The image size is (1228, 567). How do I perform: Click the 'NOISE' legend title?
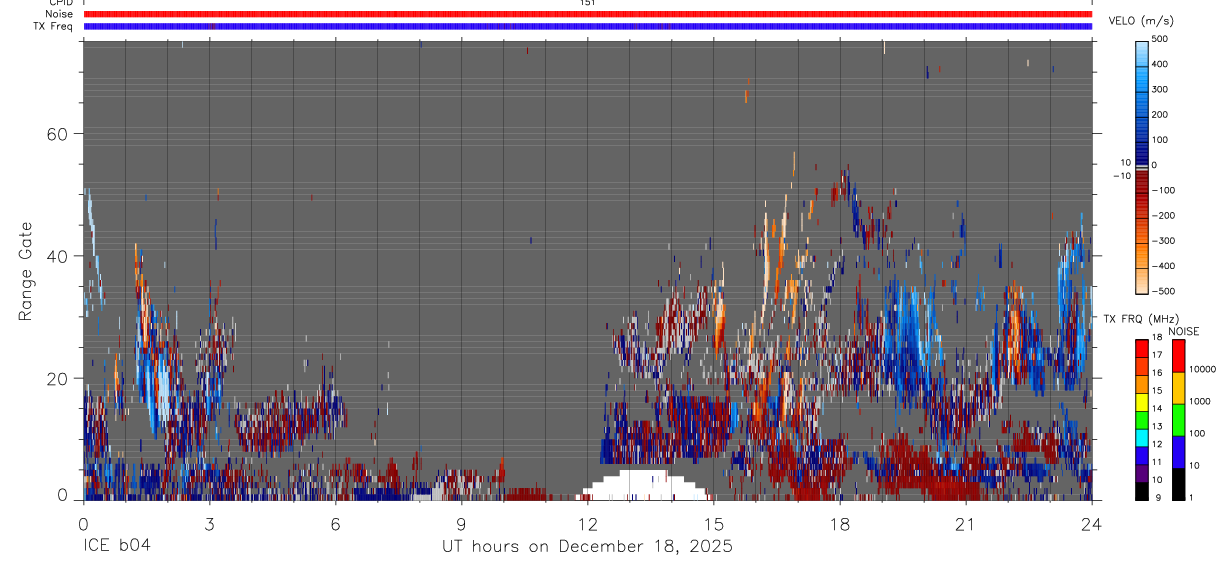(1183, 331)
